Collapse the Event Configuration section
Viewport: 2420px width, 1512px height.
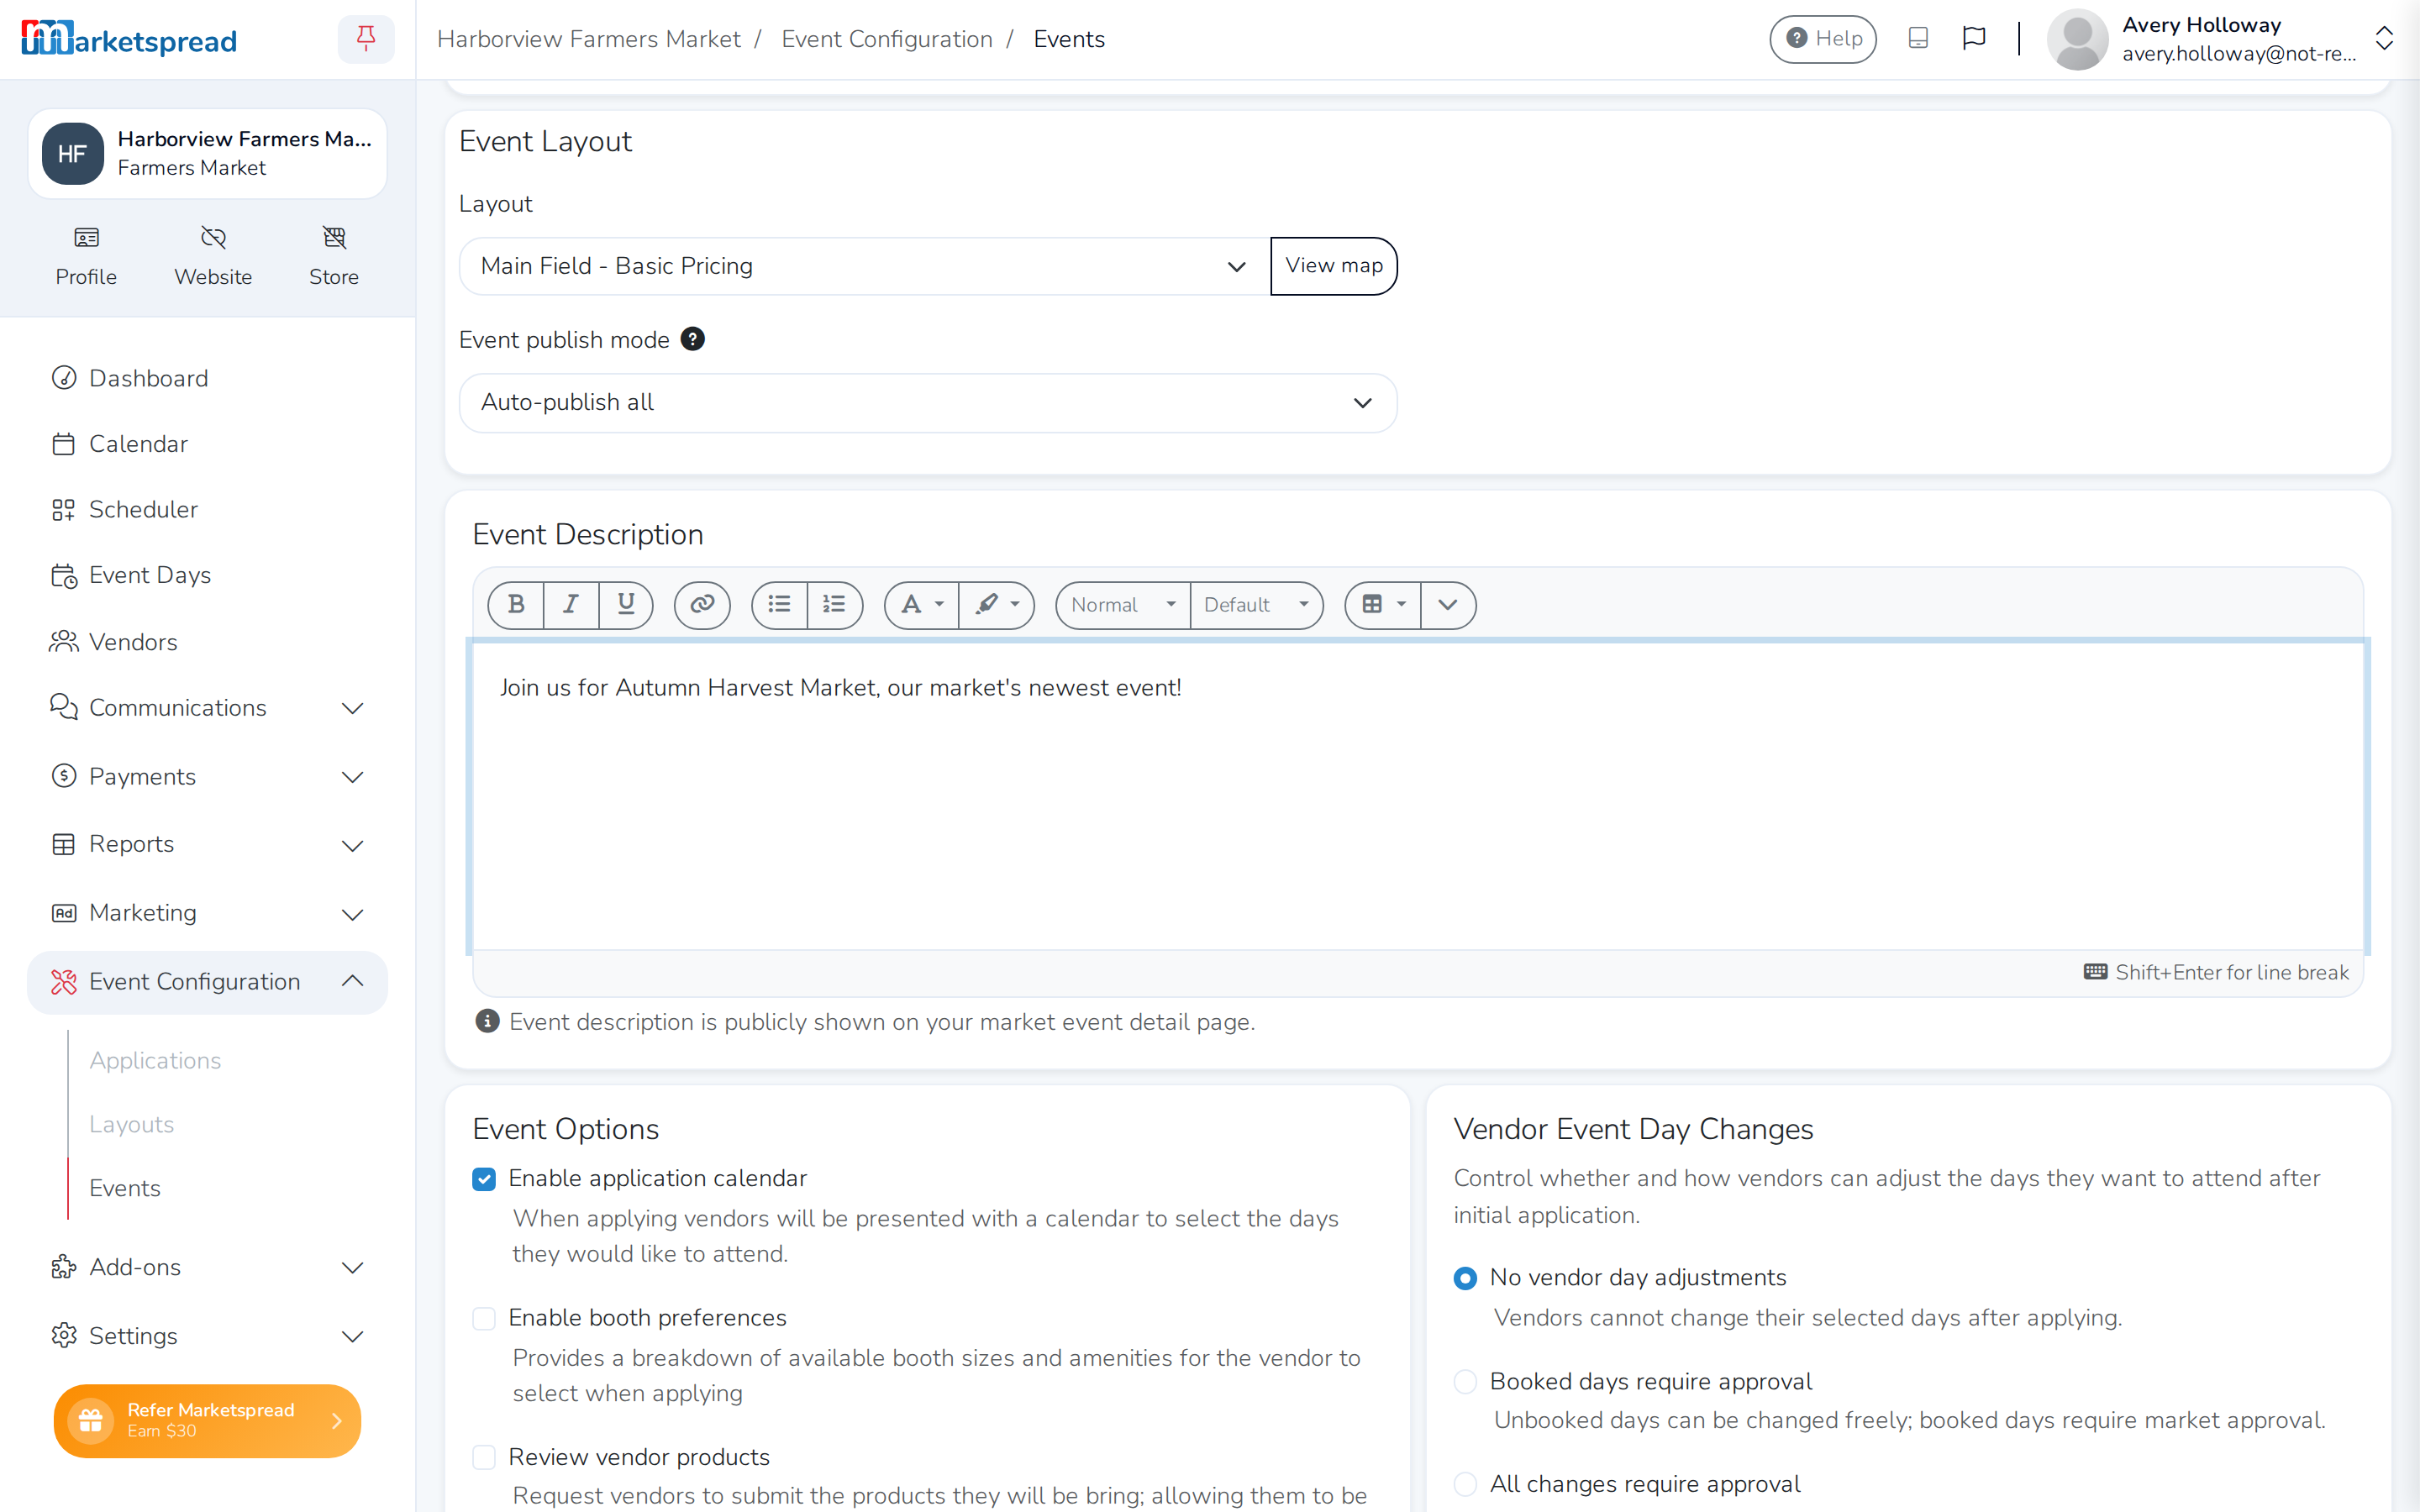coord(207,982)
